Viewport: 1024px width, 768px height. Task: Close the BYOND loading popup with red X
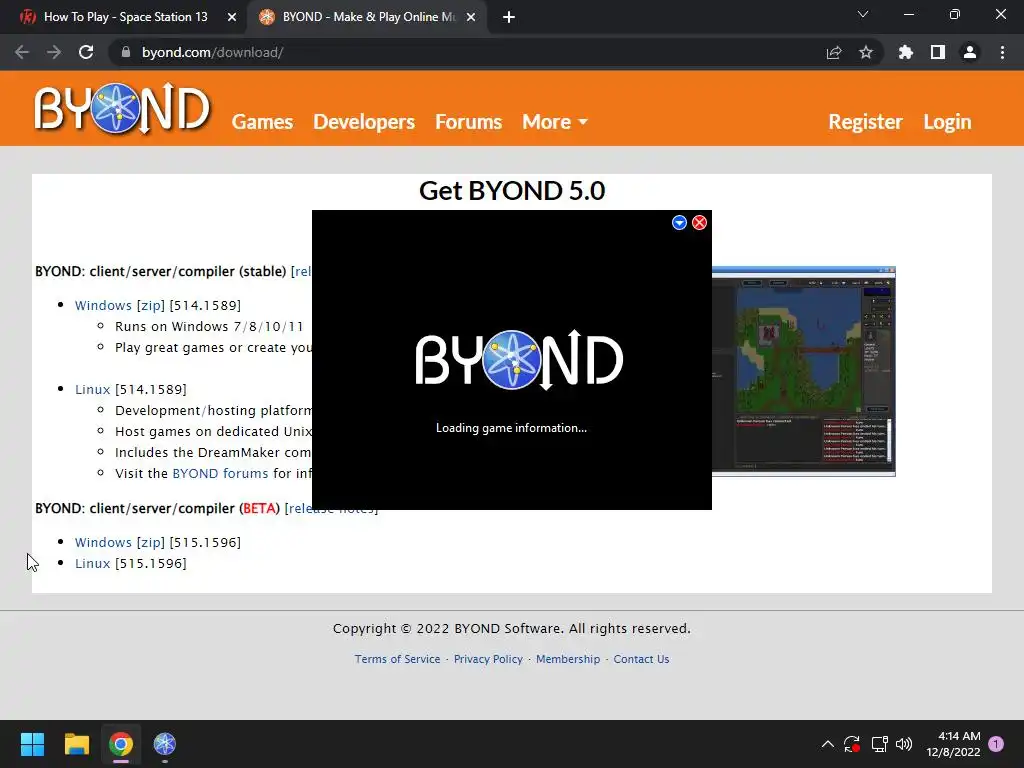tap(699, 223)
